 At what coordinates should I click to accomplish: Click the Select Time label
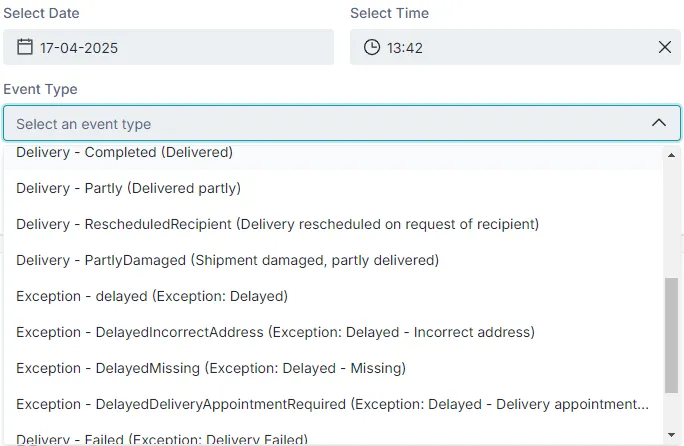click(389, 13)
